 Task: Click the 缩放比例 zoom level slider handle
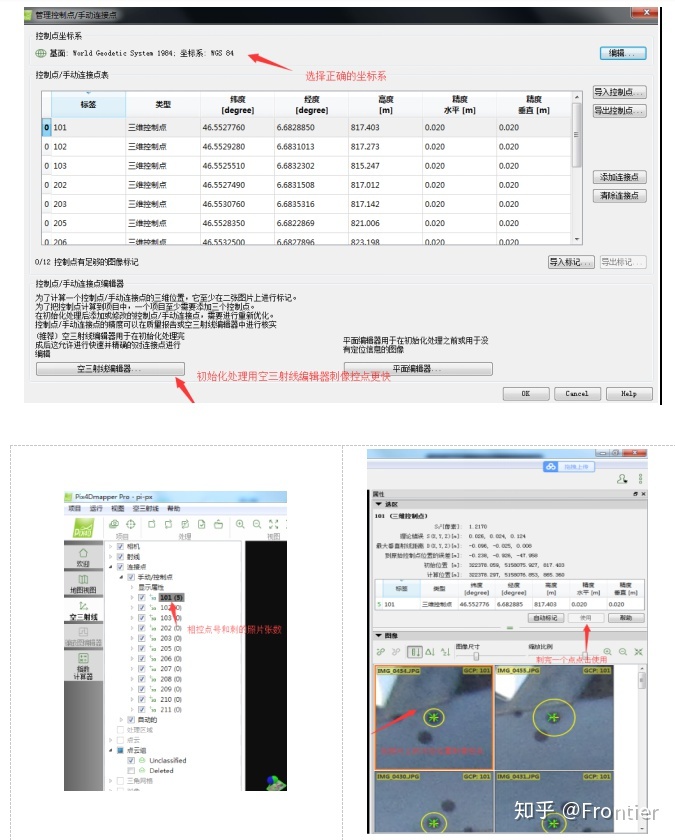[584, 656]
